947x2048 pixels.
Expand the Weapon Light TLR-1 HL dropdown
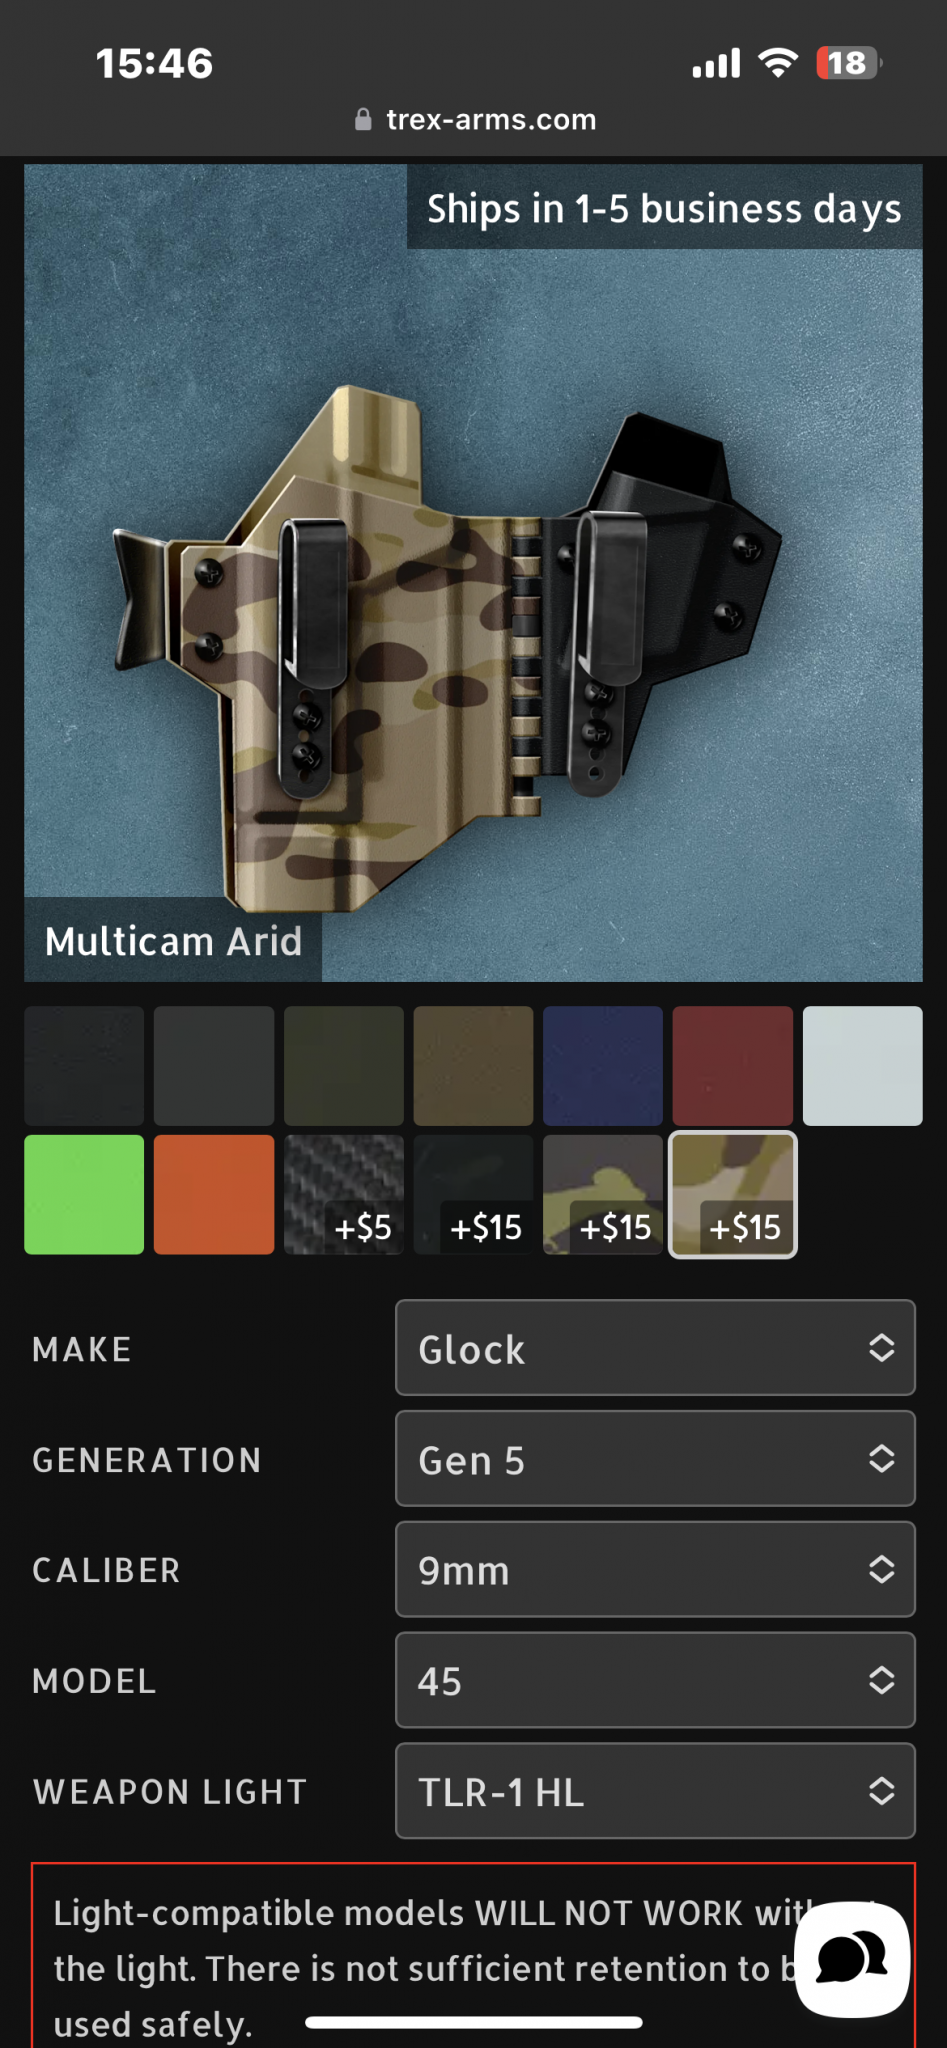655,1791
